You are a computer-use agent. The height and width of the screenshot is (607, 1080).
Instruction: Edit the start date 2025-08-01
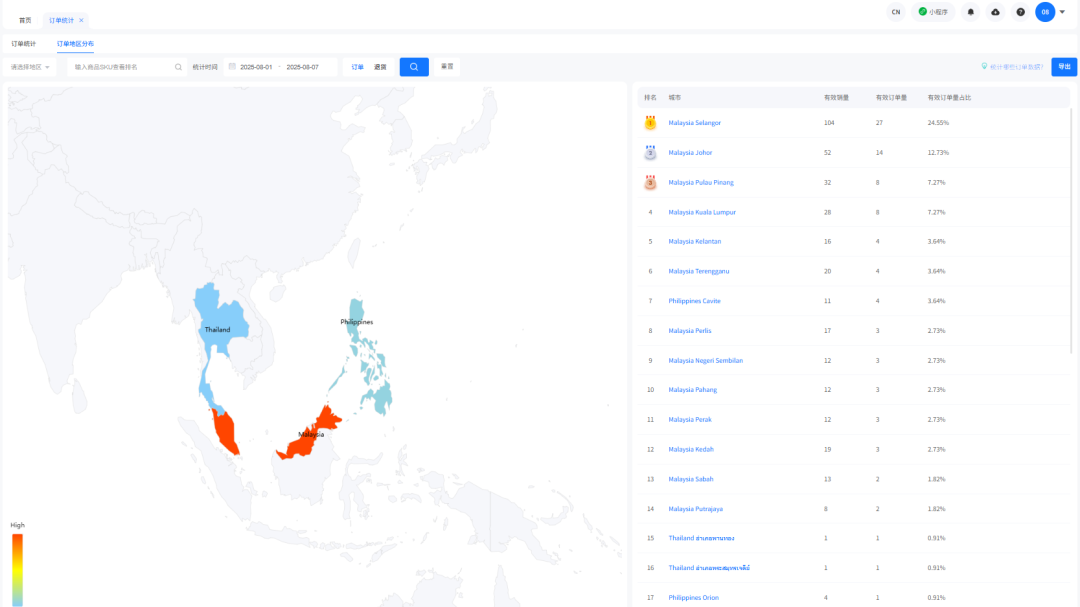click(256, 67)
